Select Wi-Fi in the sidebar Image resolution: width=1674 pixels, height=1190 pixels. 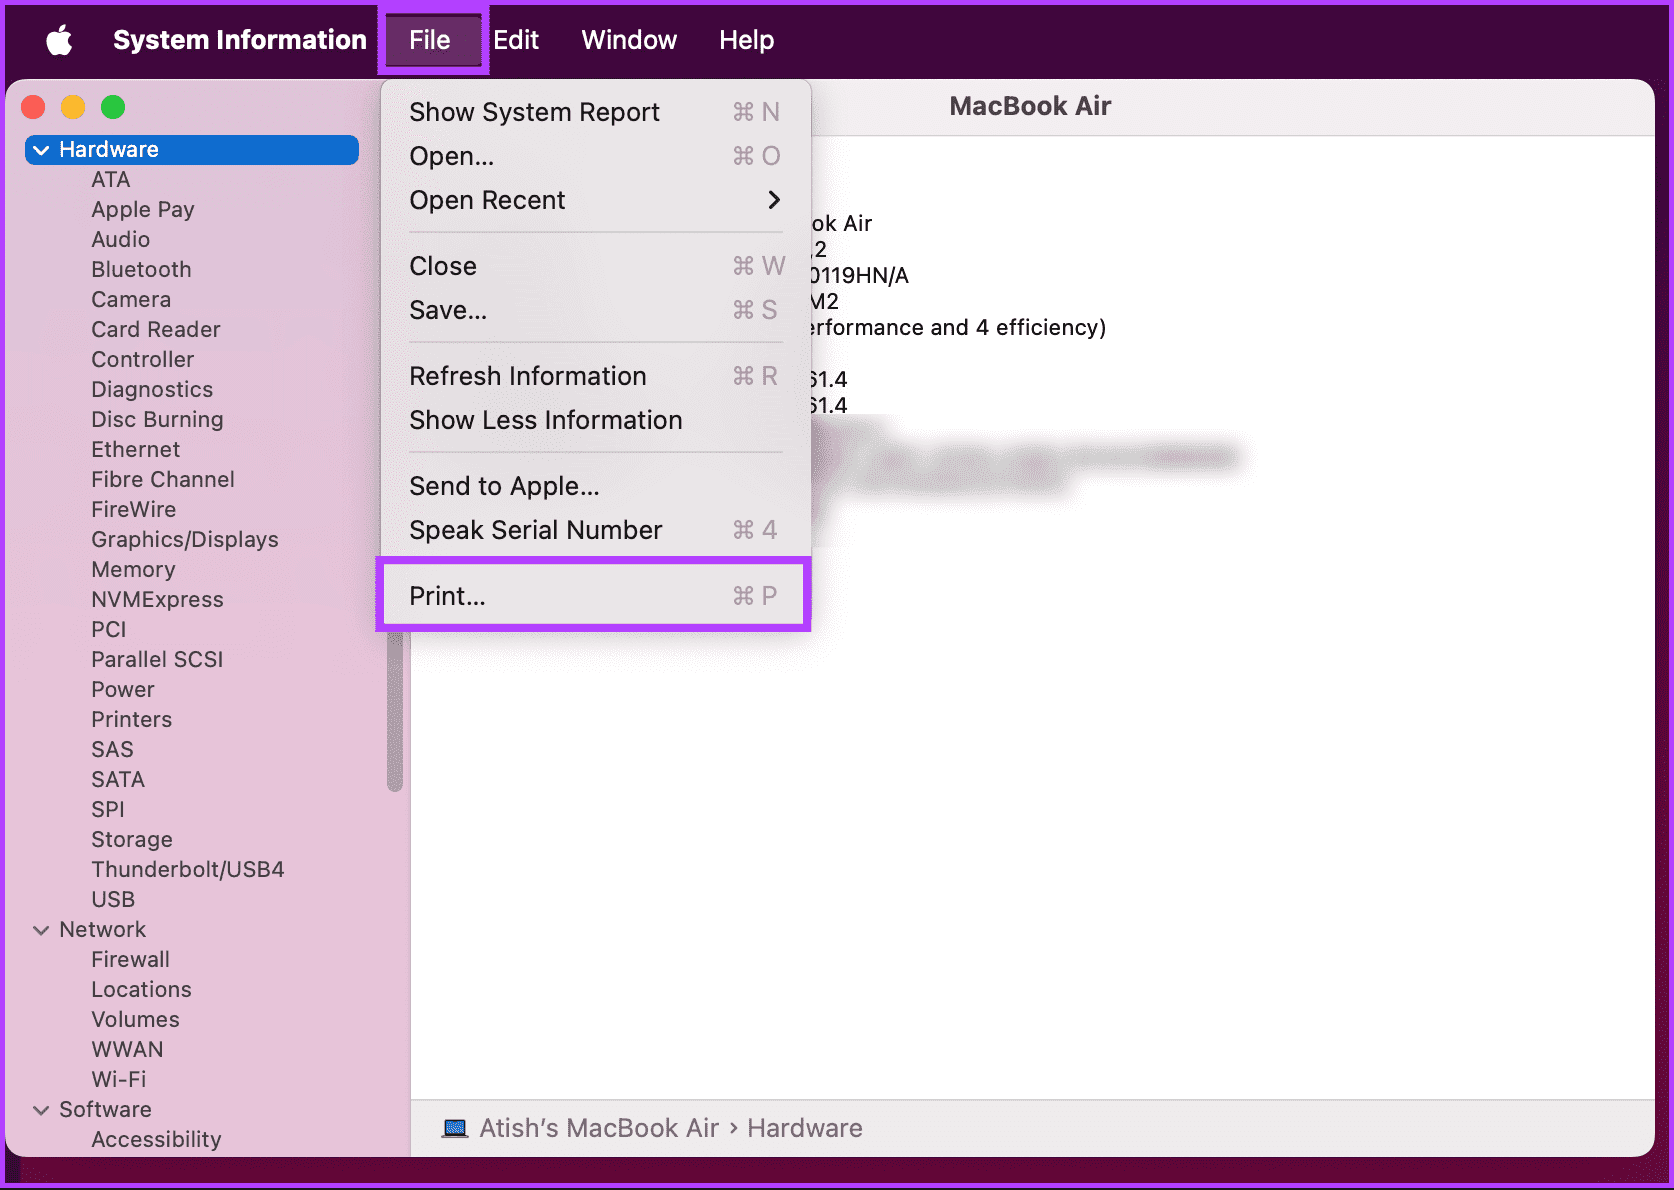(x=119, y=1080)
